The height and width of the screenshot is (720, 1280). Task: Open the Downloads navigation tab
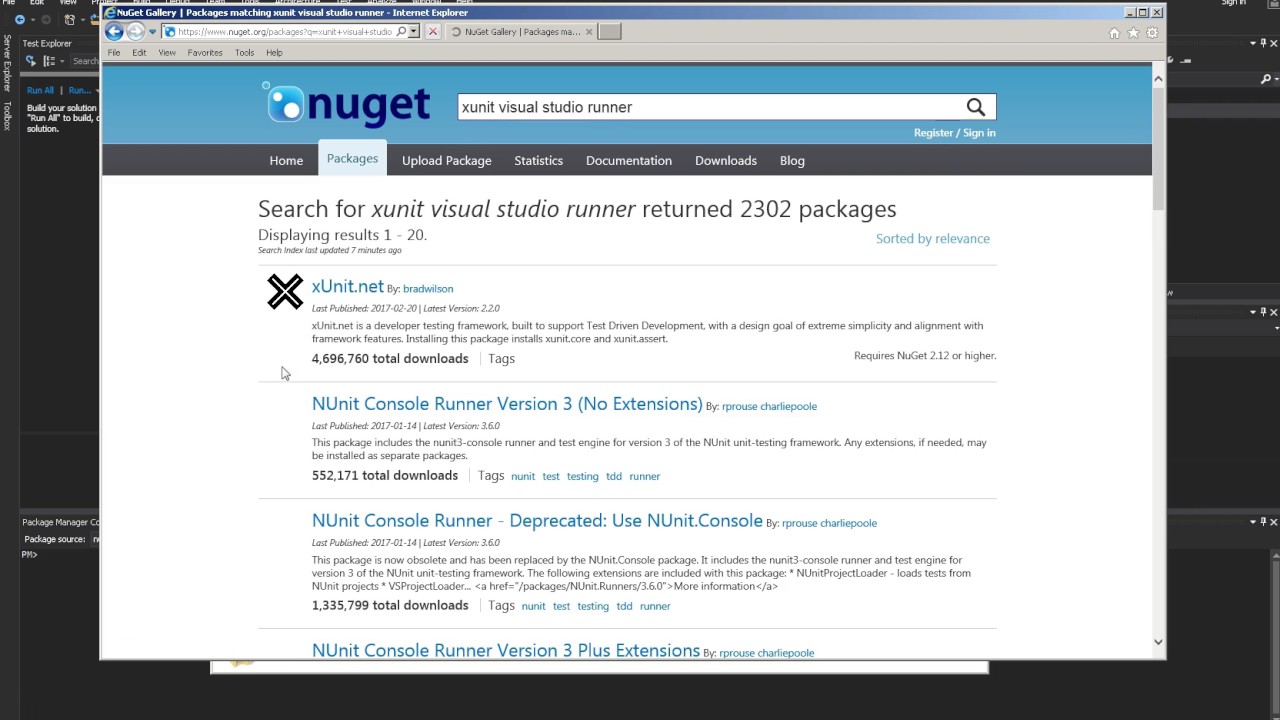(x=726, y=160)
